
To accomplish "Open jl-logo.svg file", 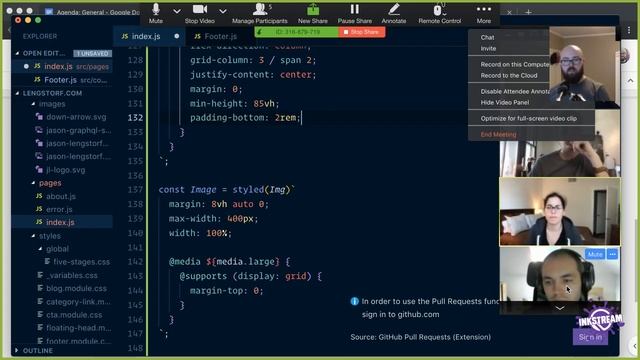I will pyautogui.click(x=65, y=170).
